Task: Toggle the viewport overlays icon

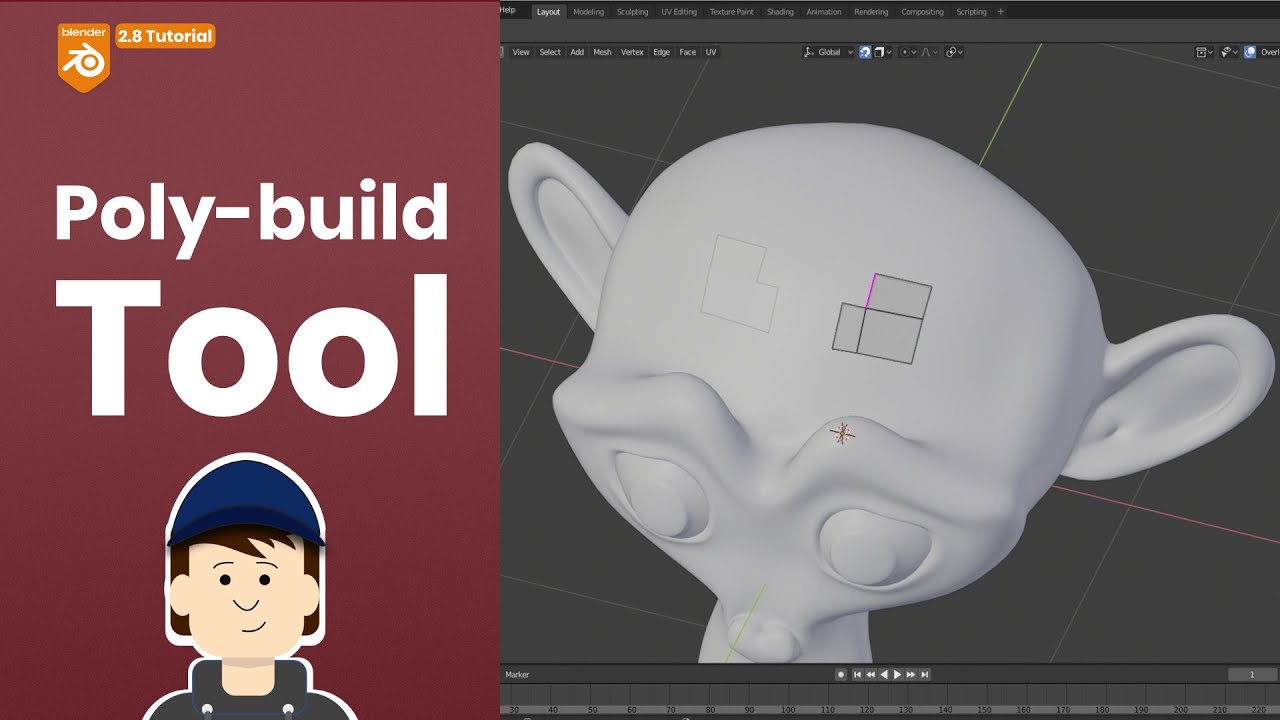Action: point(1250,52)
